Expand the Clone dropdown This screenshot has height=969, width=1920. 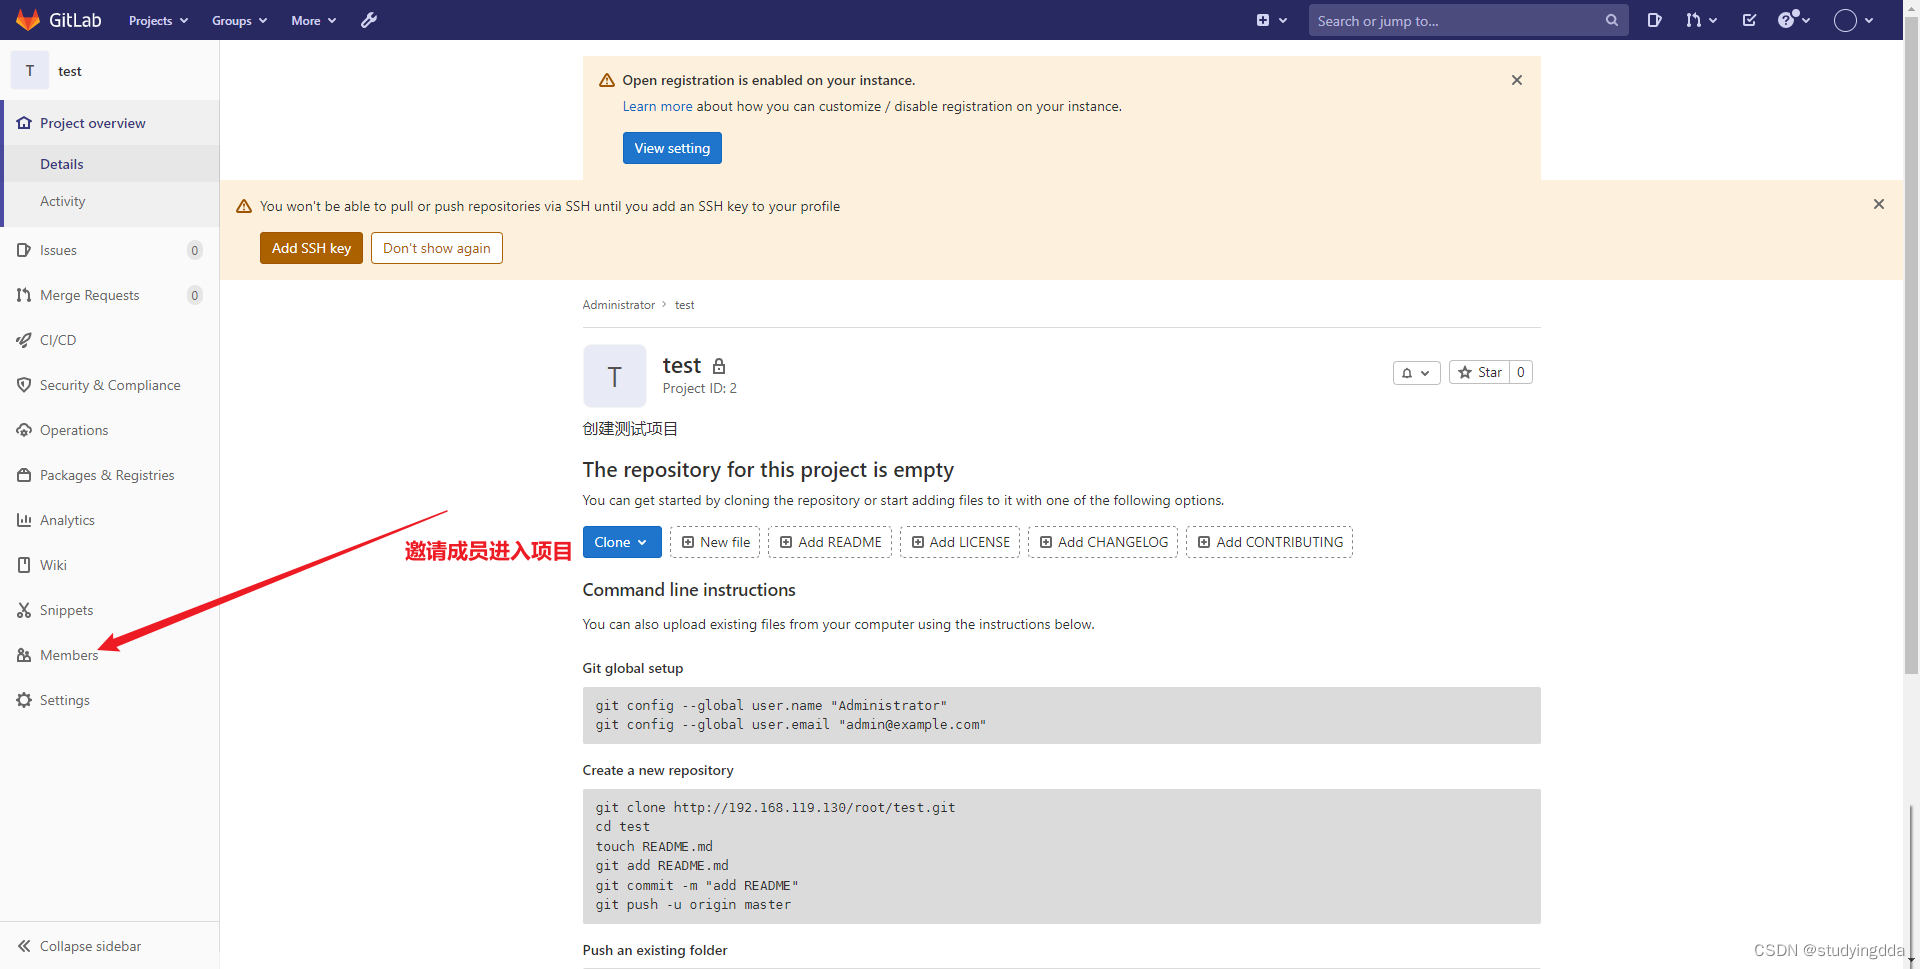tap(621, 542)
